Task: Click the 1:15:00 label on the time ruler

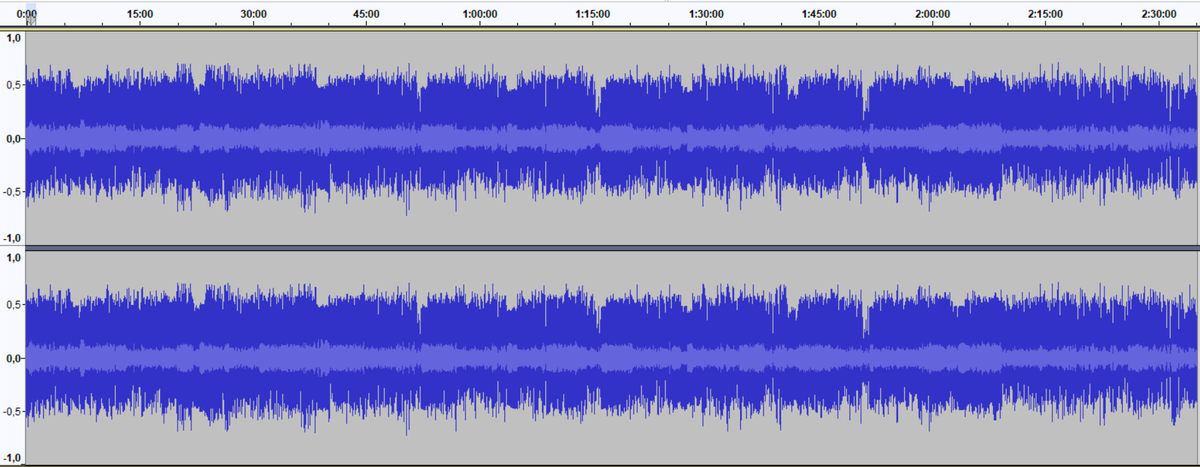Action: (x=593, y=14)
